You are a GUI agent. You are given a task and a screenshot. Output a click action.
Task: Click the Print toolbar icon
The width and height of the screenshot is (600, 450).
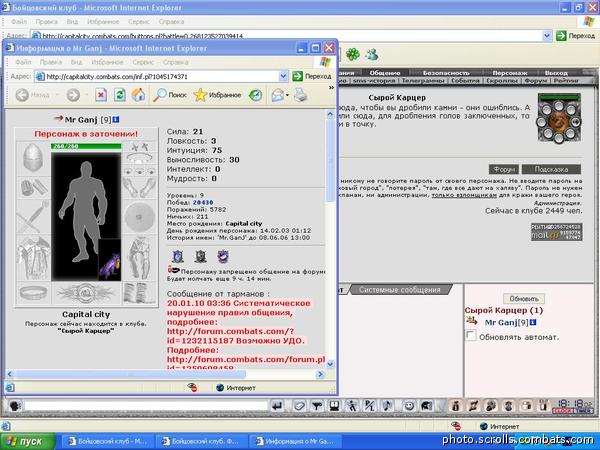pyautogui.click(x=300, y=95)
